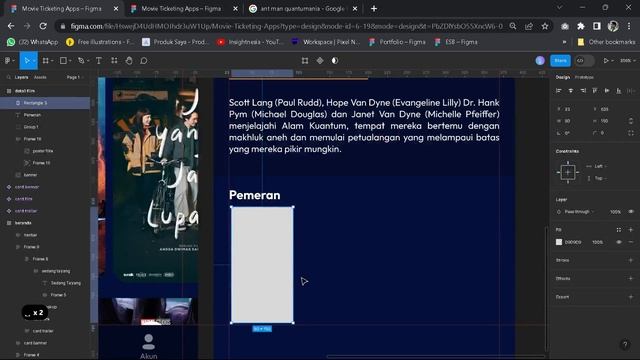Switch to second Movie Ticketing Apps browser tab
640x360 pixels.
(x=182, y=9)
